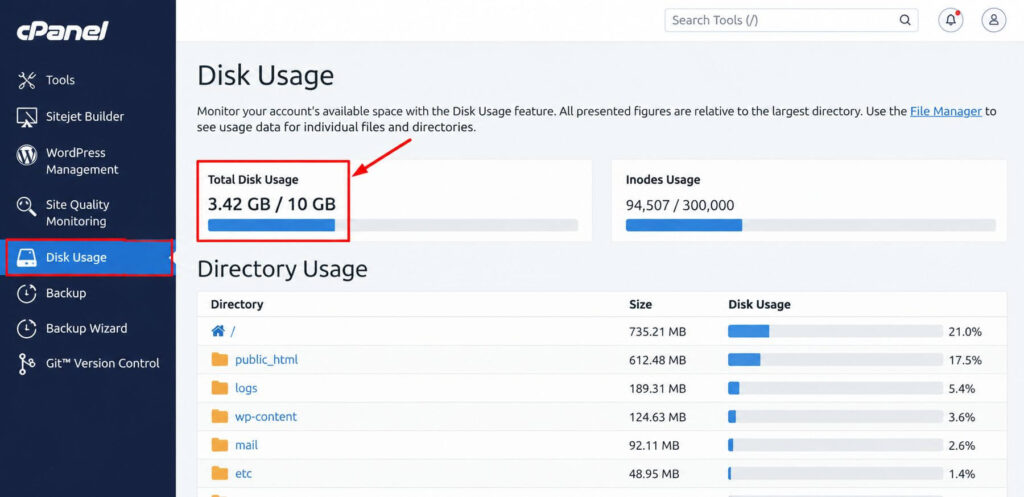Focus the Search Tools input field

[x=791, y=20]
